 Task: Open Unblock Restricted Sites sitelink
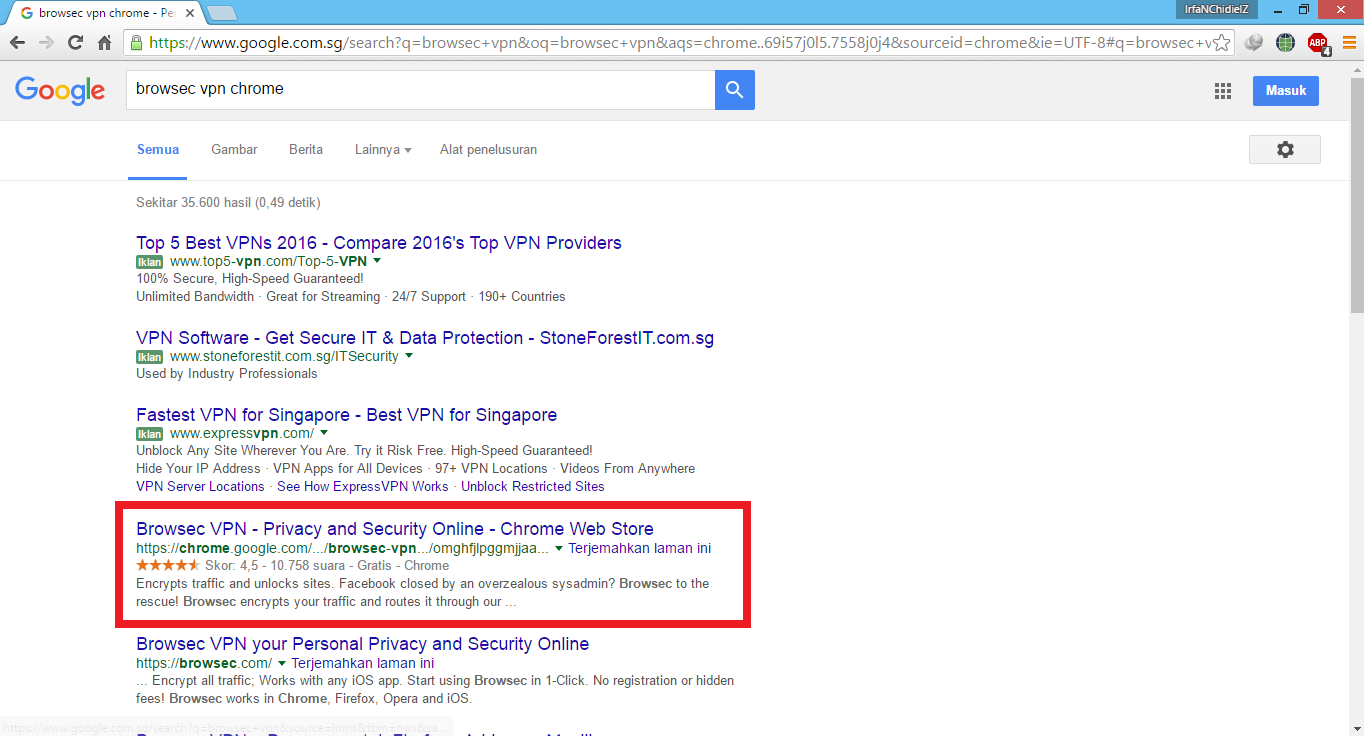click(533, 487)
